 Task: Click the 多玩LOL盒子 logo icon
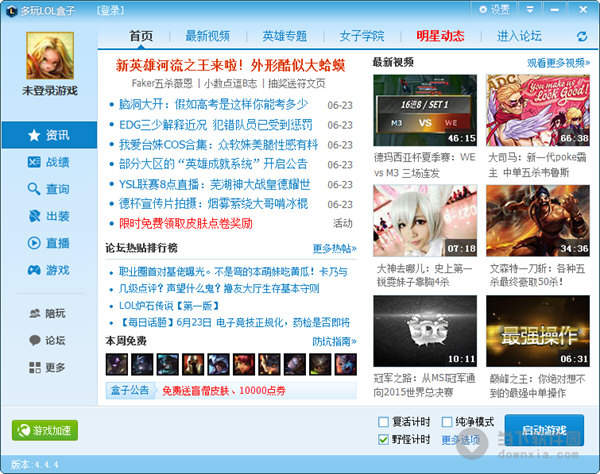11,10
